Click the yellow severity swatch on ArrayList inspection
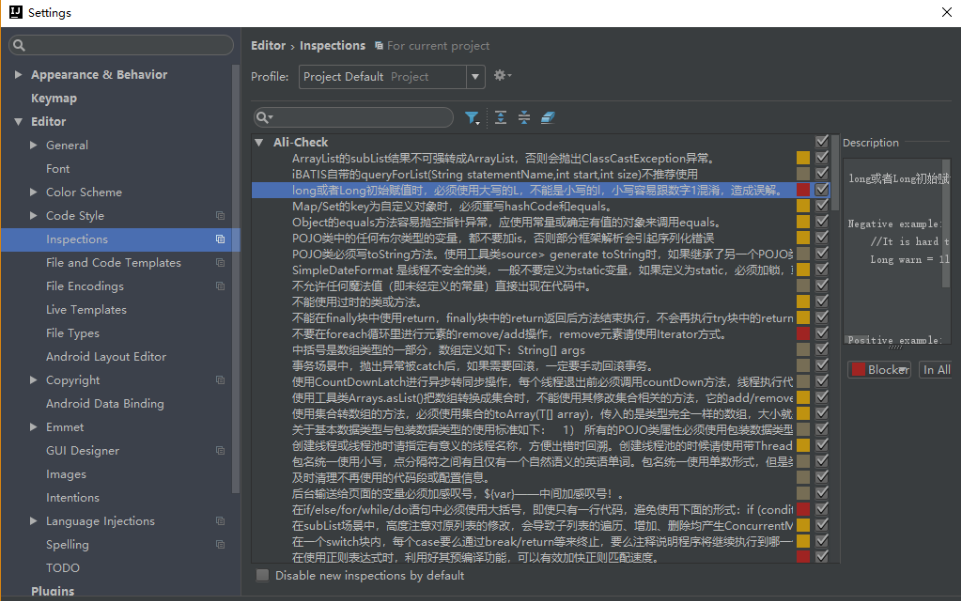Viewport: 961px width, 601px height. pyautogui.click(x=805, y=157)
